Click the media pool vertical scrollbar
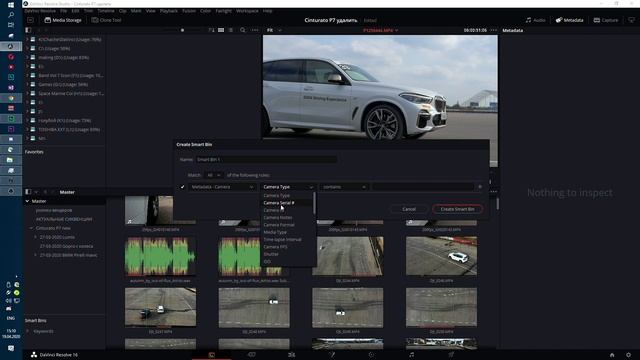The height and width of the screenshot is (360, 640). 498,204
